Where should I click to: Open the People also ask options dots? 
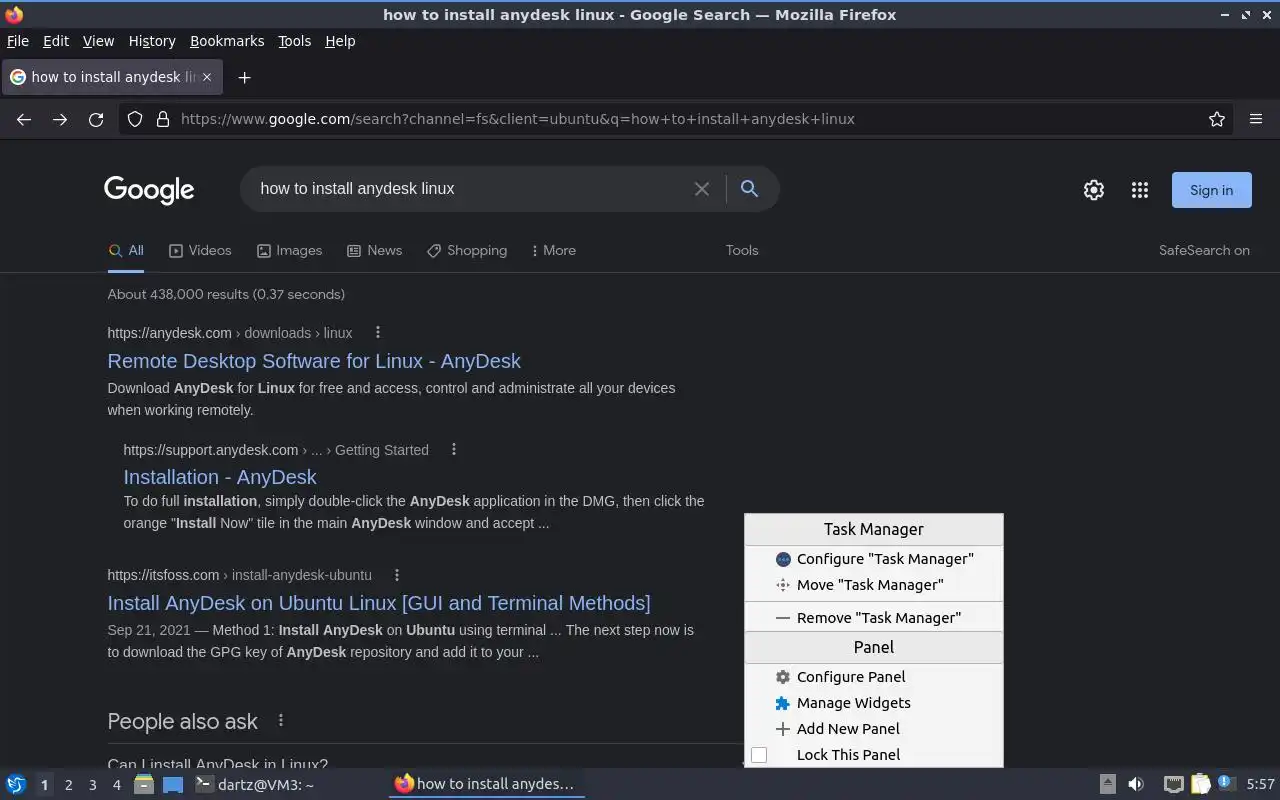[x=281, y=720]
